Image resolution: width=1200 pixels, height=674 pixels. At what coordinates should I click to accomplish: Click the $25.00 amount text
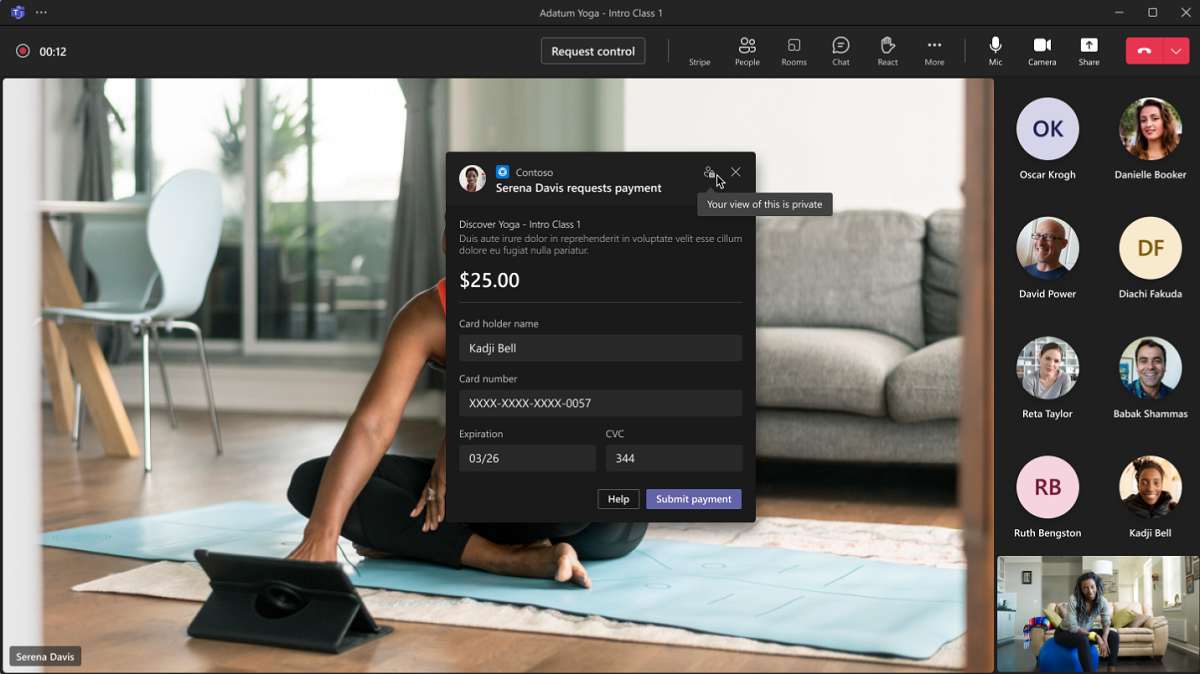[x=489, y=281]
